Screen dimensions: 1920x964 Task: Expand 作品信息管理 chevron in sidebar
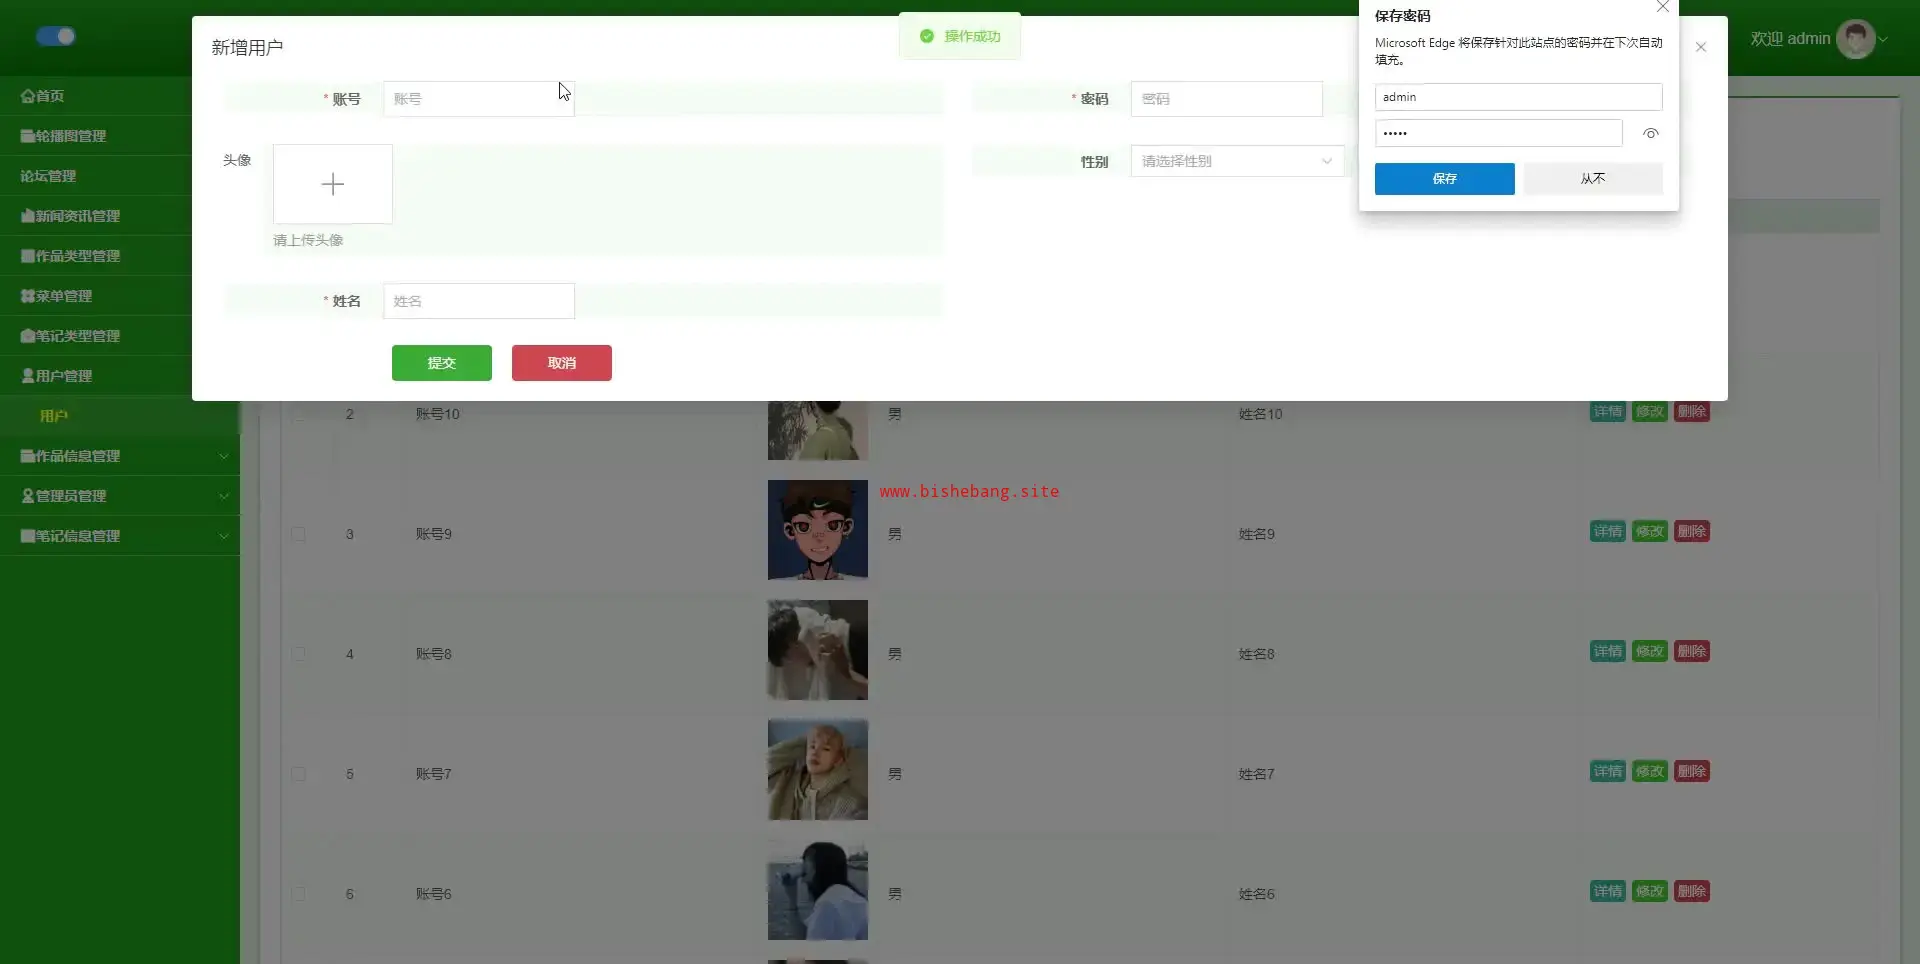click(223, 456)
